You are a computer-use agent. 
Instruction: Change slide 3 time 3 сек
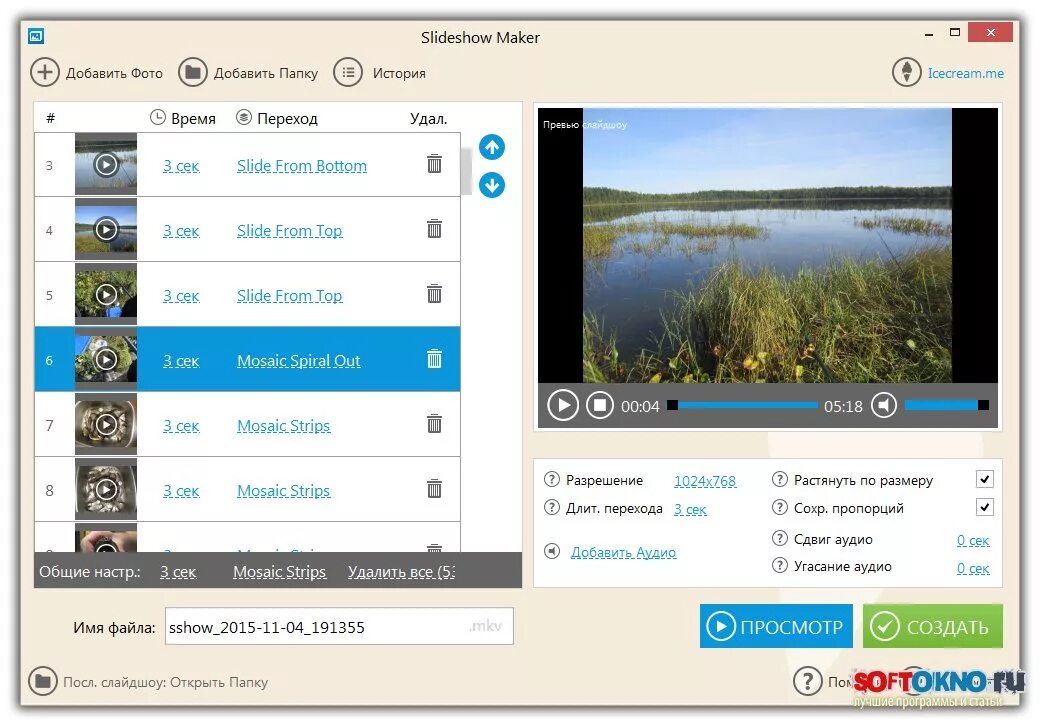[181, 166]
